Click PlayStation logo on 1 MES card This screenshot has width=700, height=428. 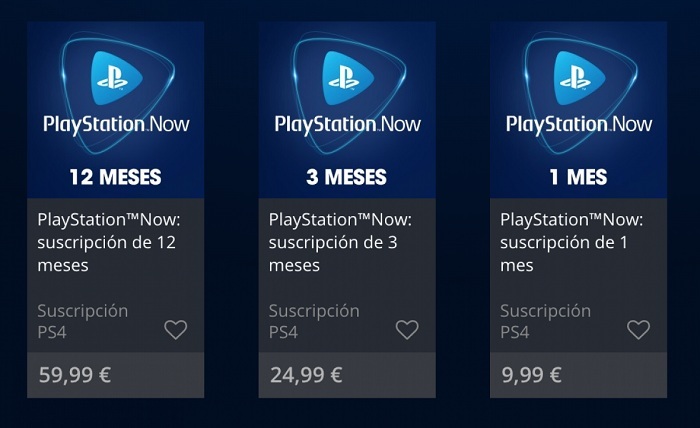click(578, 73)
